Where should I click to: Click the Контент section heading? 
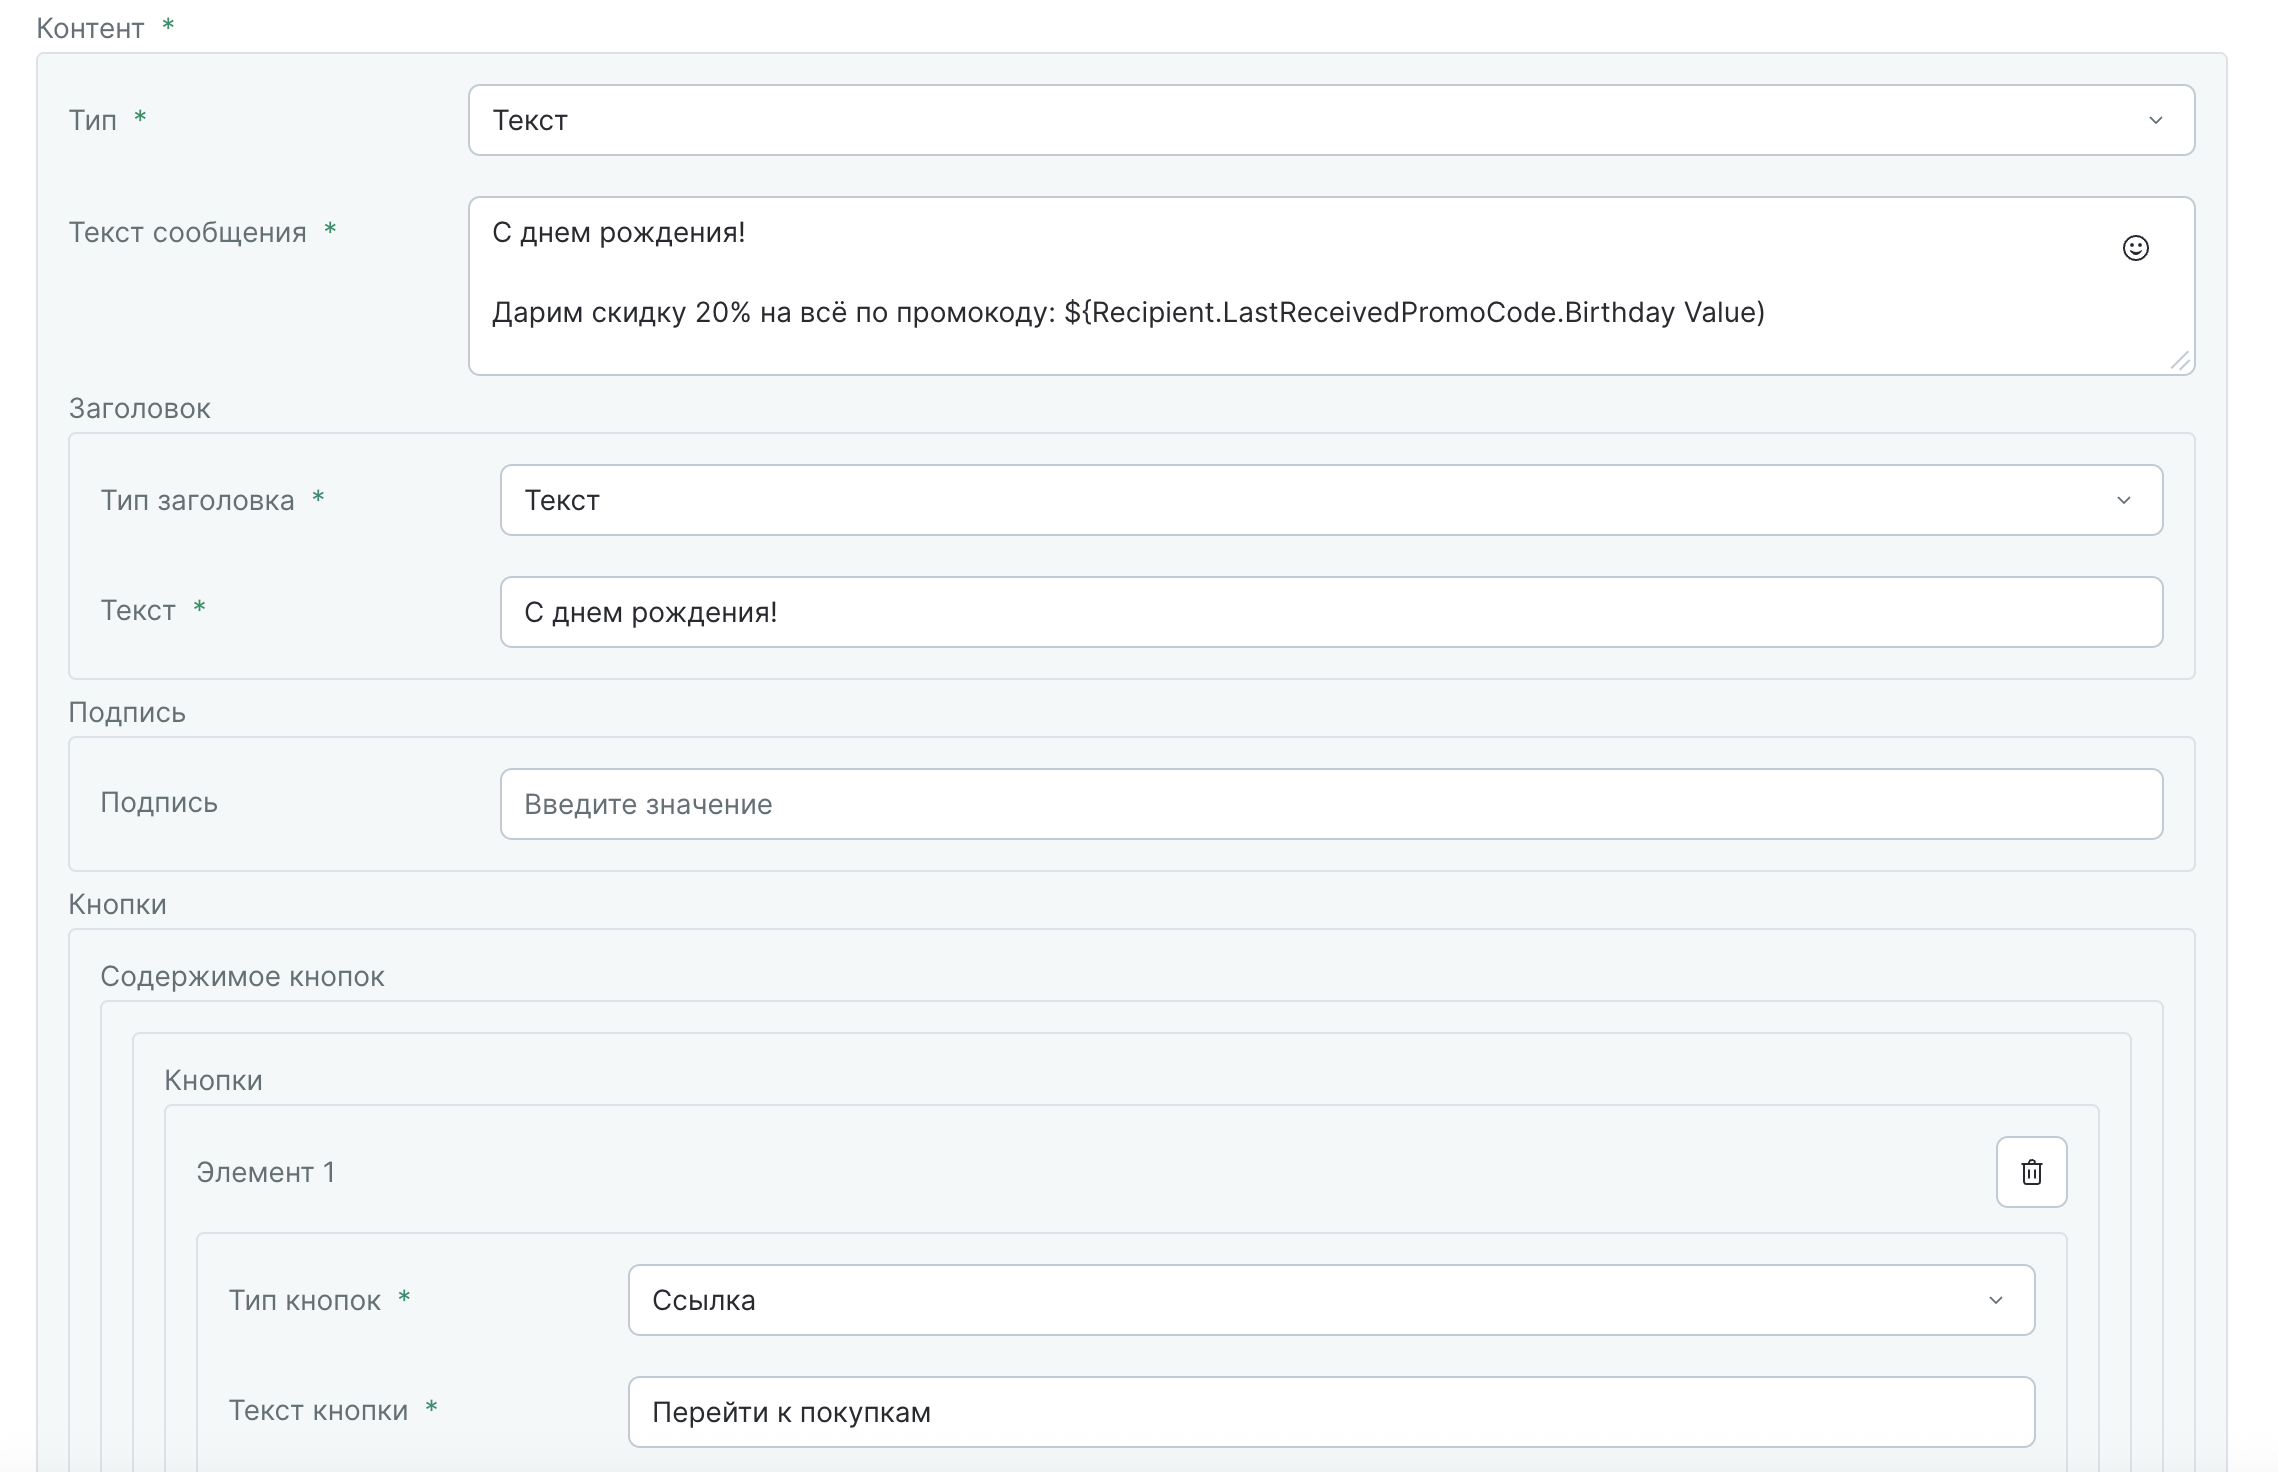pos(90,28)
